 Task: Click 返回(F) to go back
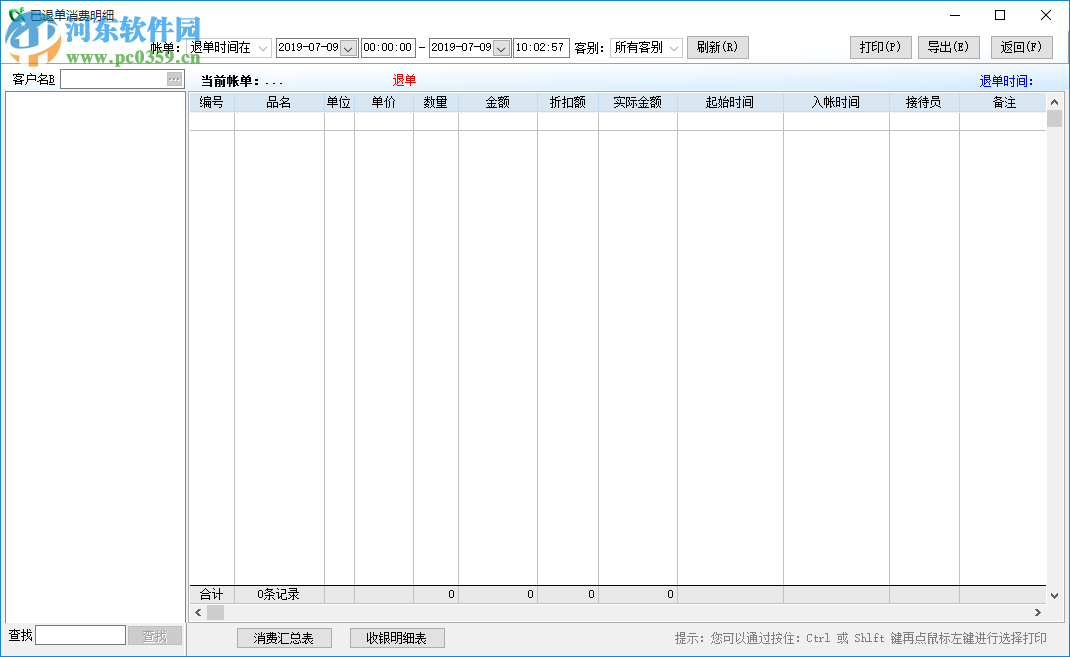coord(1023,47)
